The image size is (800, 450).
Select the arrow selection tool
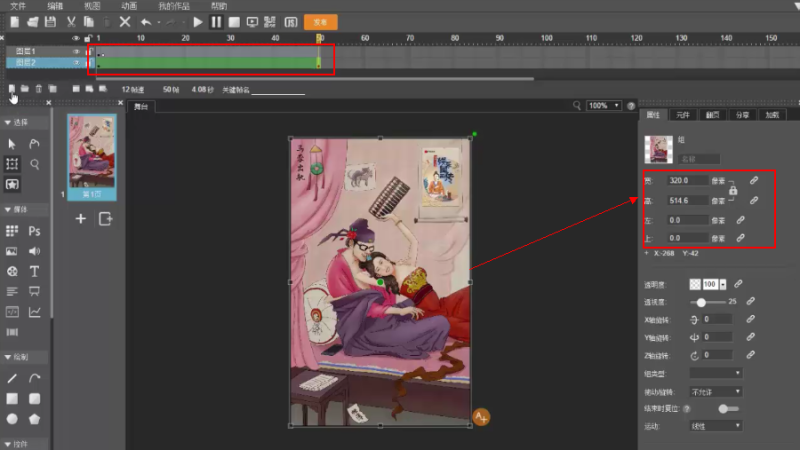coord(12,144)
